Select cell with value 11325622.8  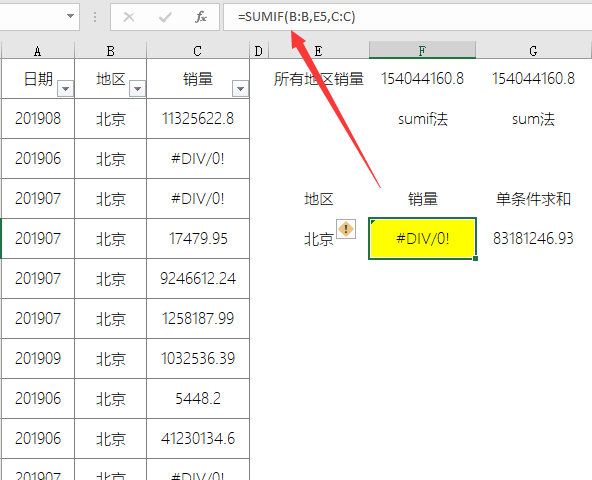coord(198,119)
